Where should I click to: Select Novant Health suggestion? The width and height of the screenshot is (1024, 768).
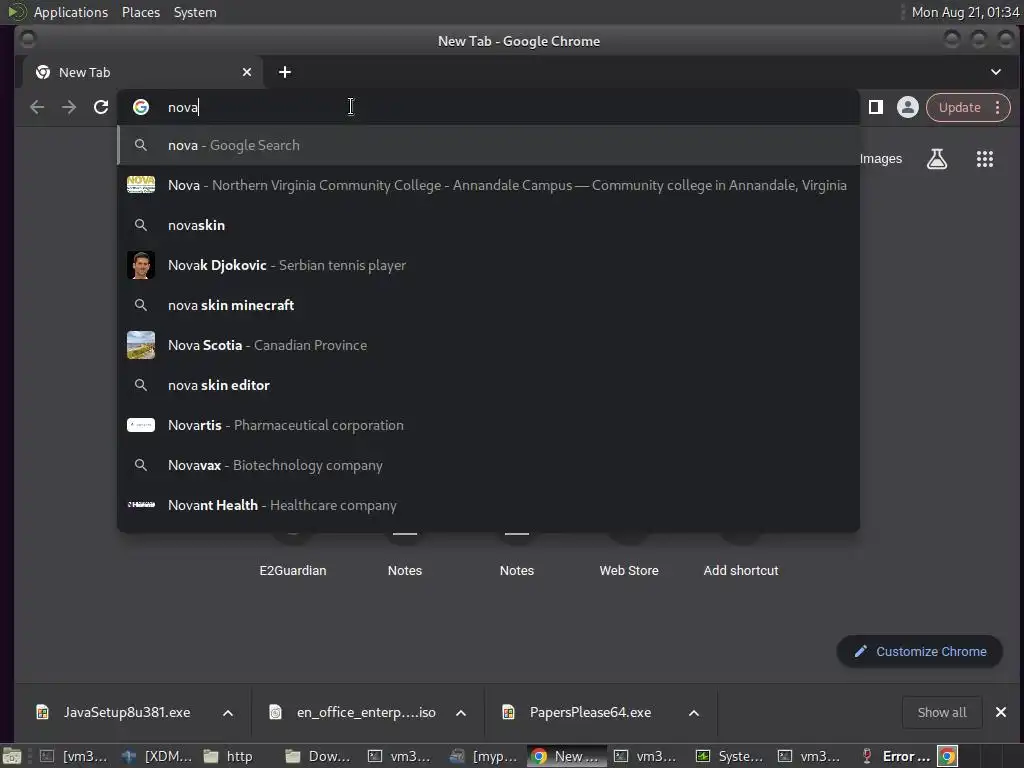488,505
